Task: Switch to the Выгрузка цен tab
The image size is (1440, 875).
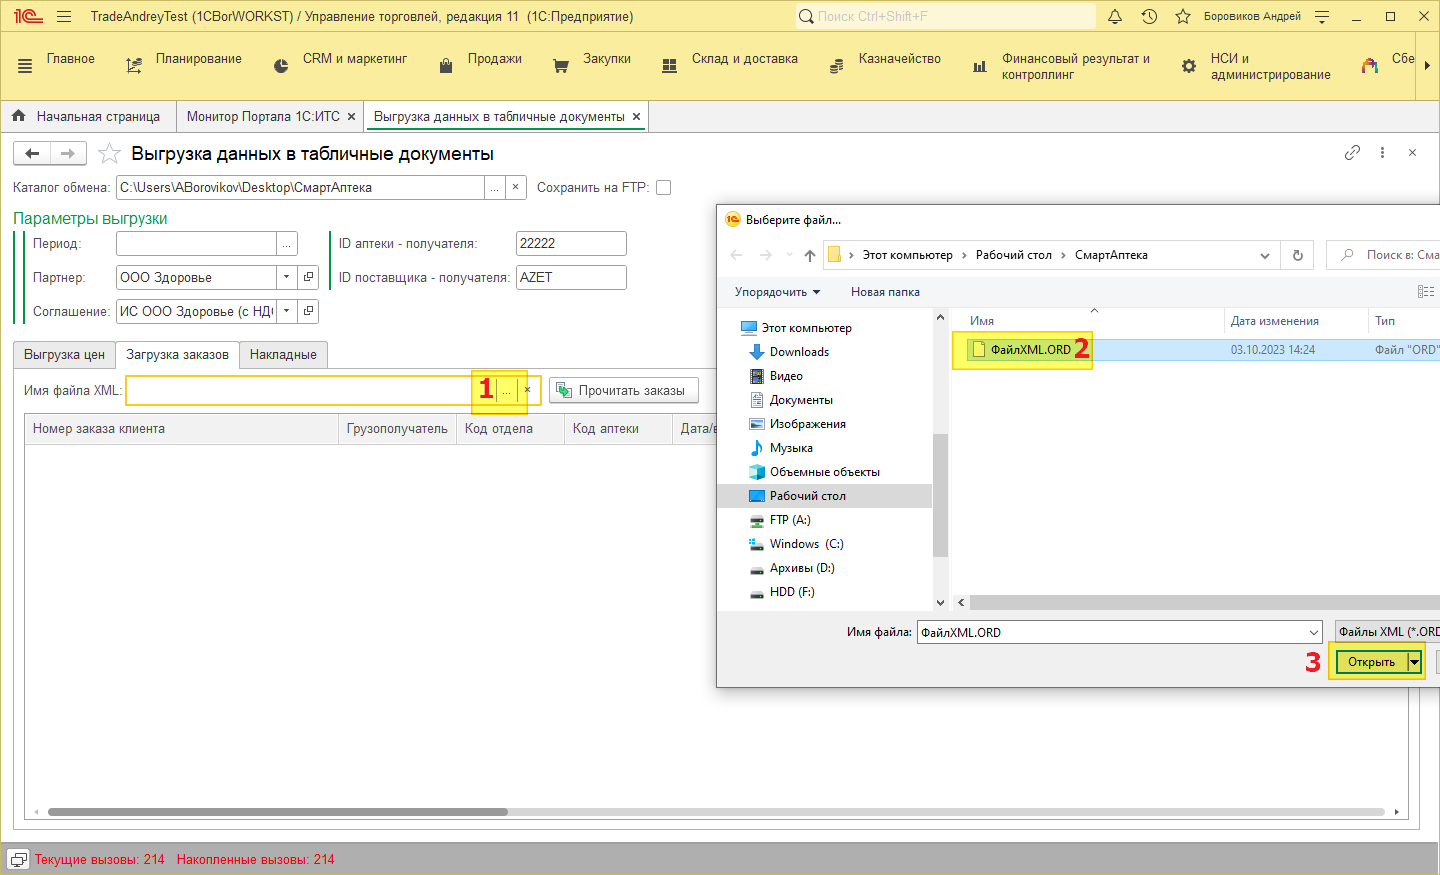Action: [64, 355]
